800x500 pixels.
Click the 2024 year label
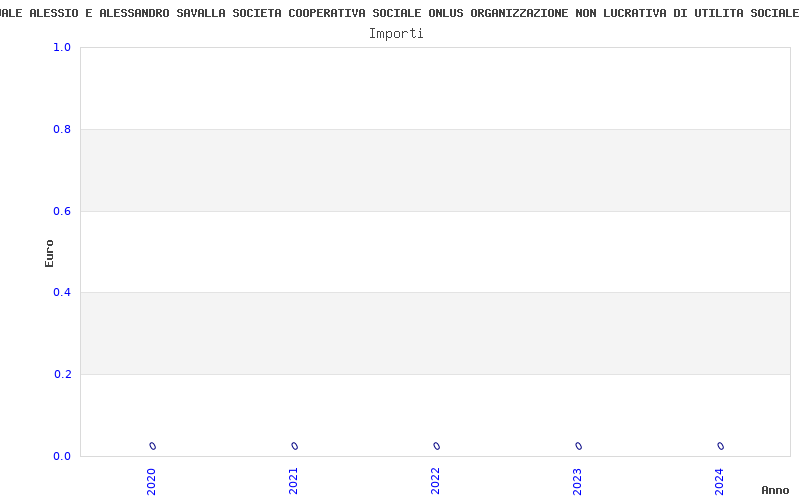tap(719, 482)
